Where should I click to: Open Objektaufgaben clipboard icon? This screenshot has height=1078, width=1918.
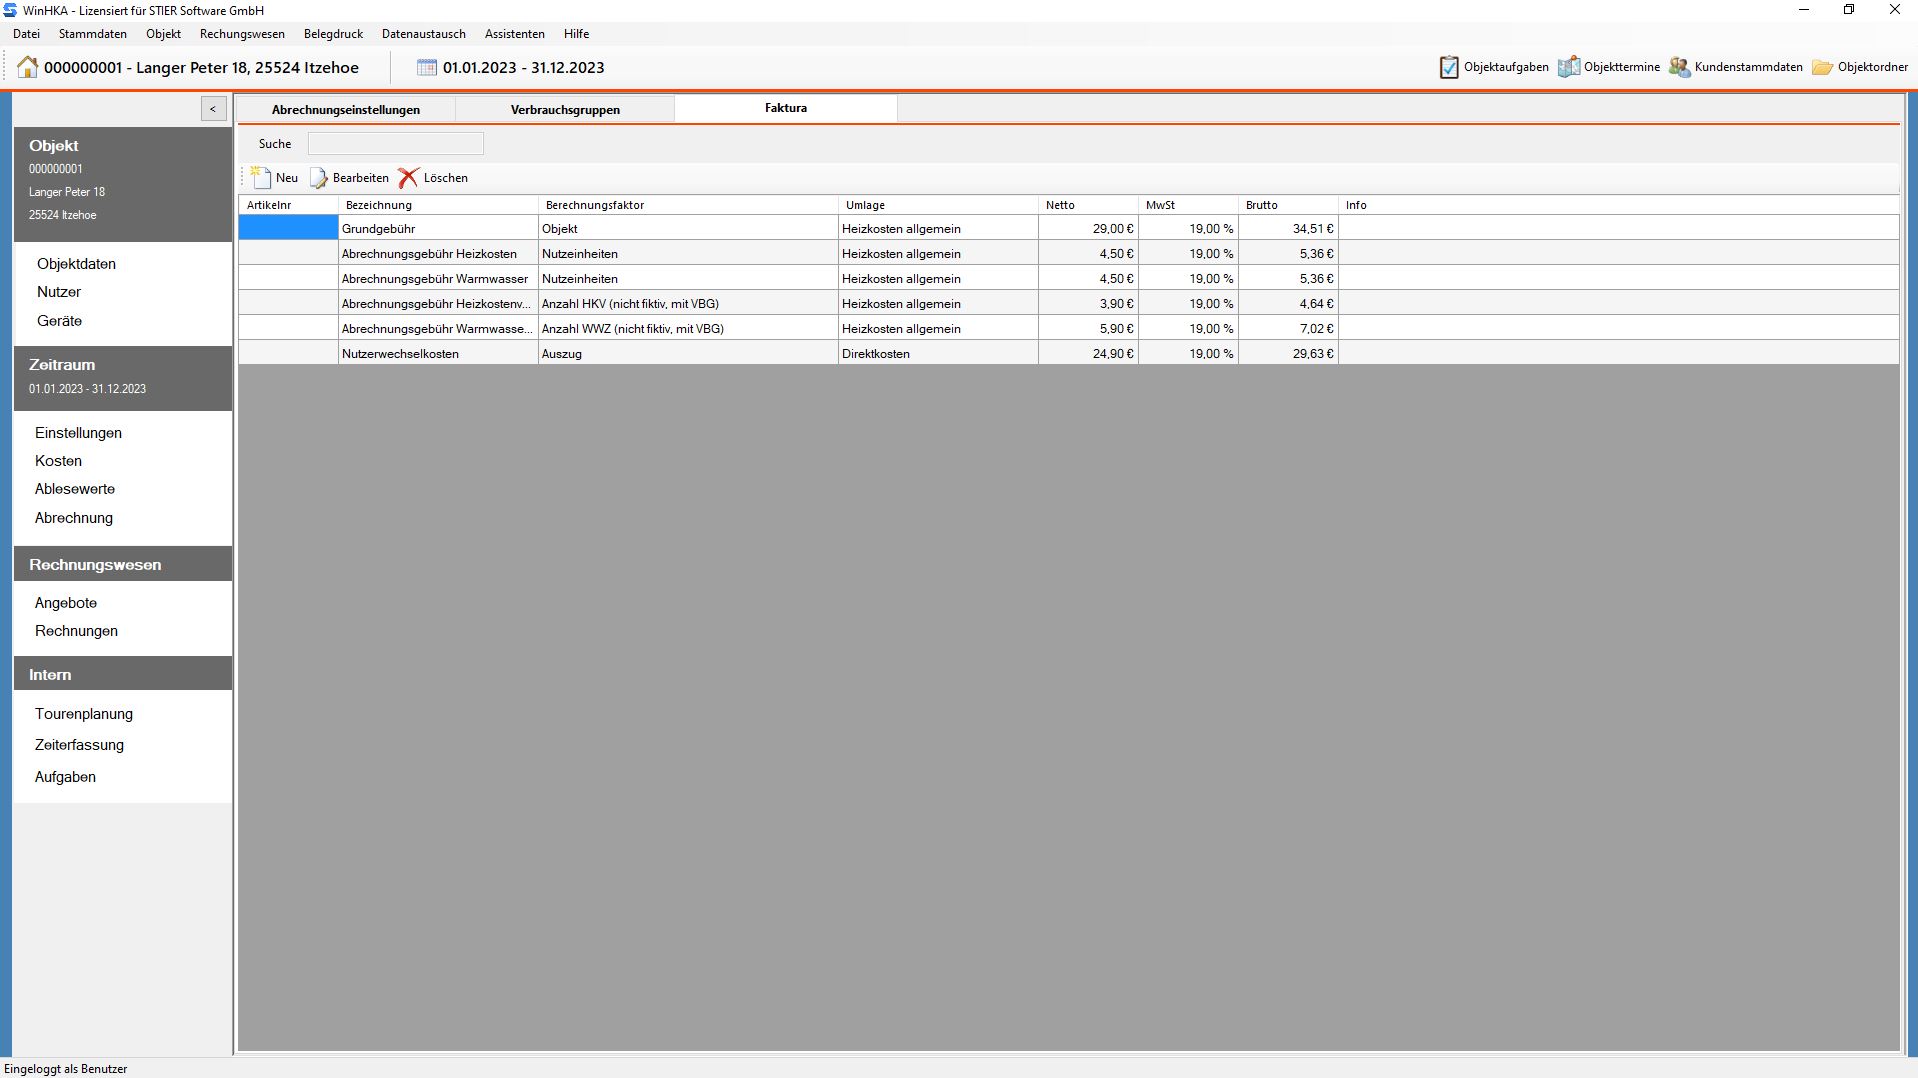point(1449,67)
